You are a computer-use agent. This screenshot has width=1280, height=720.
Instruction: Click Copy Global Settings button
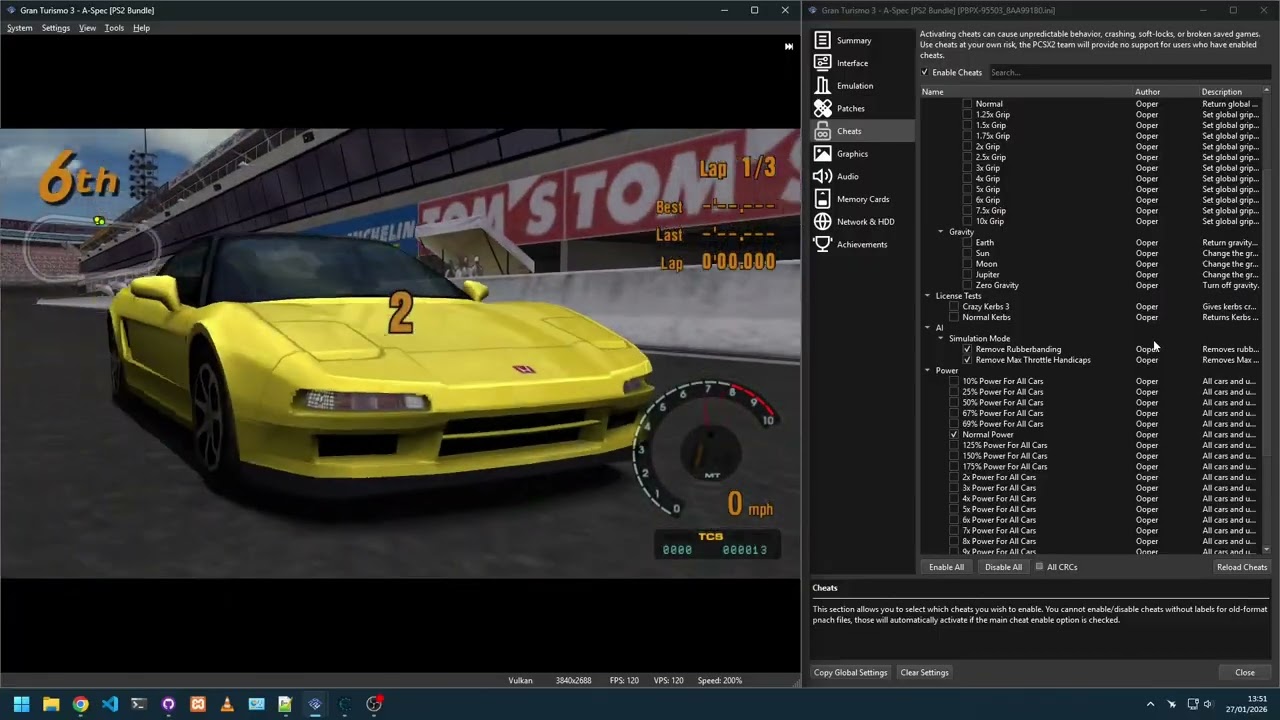pos(850,673)
